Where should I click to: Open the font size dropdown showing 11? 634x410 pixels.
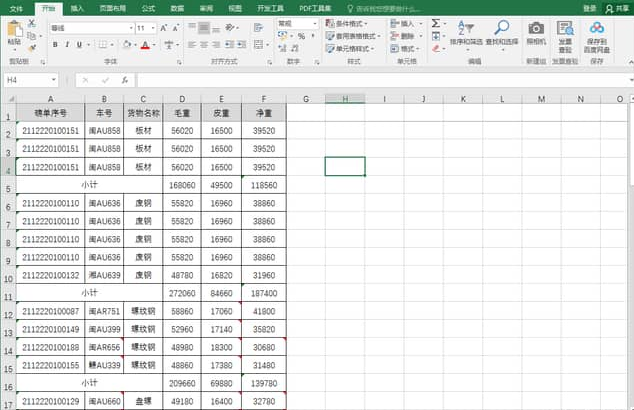(153, 28)
